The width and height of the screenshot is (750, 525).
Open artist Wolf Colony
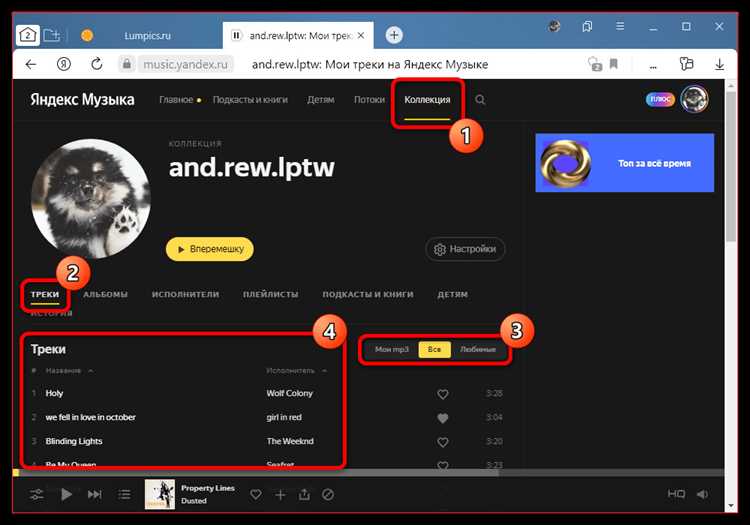289,393
